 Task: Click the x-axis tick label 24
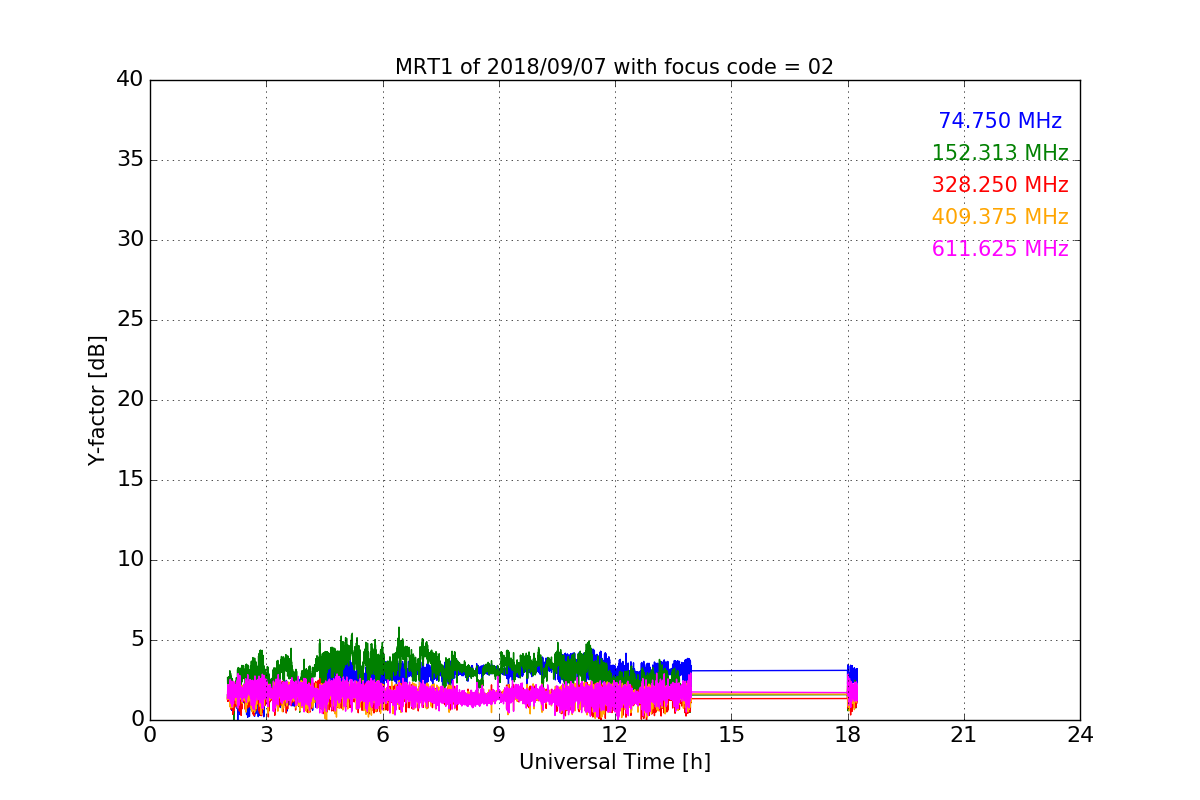click(1080, 734)
